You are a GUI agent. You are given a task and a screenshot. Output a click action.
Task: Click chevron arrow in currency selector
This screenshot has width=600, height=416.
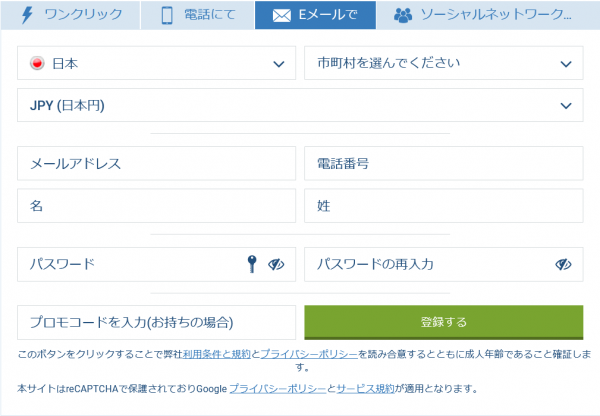(x=566, y=106)
